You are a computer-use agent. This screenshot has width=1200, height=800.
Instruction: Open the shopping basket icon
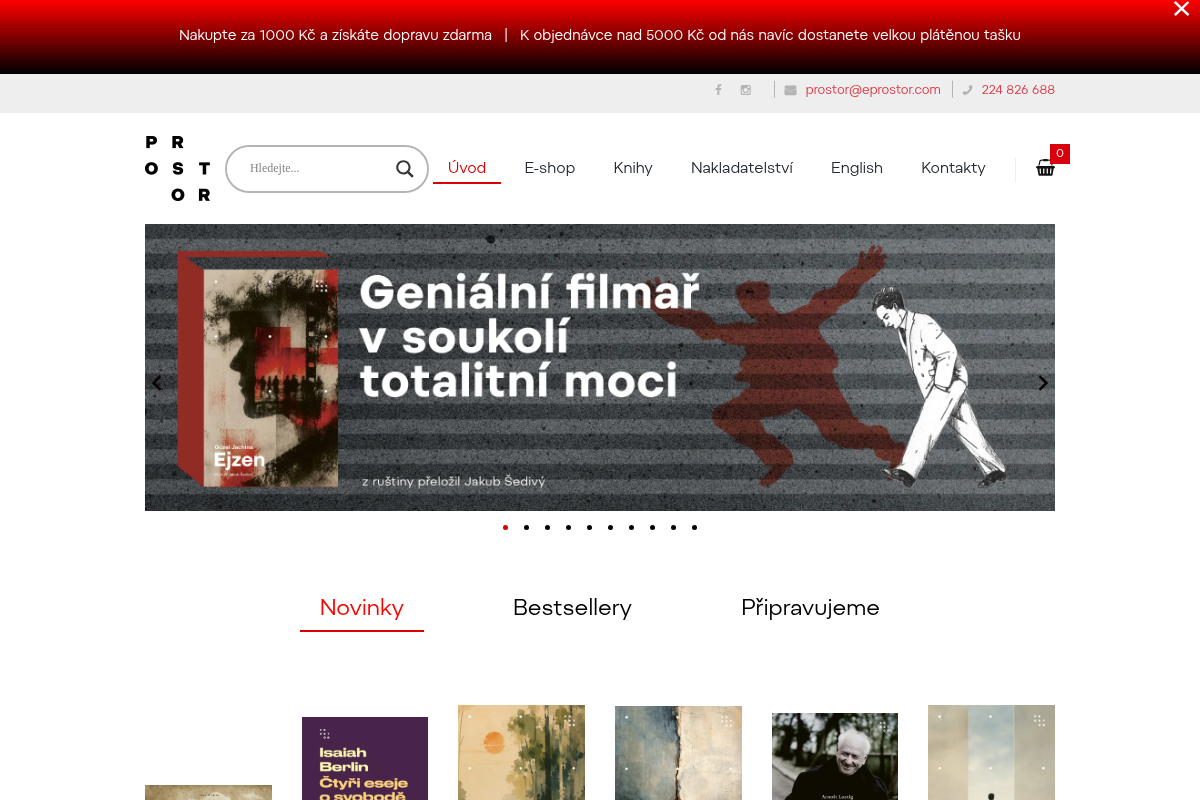[x=1045, y=168]
